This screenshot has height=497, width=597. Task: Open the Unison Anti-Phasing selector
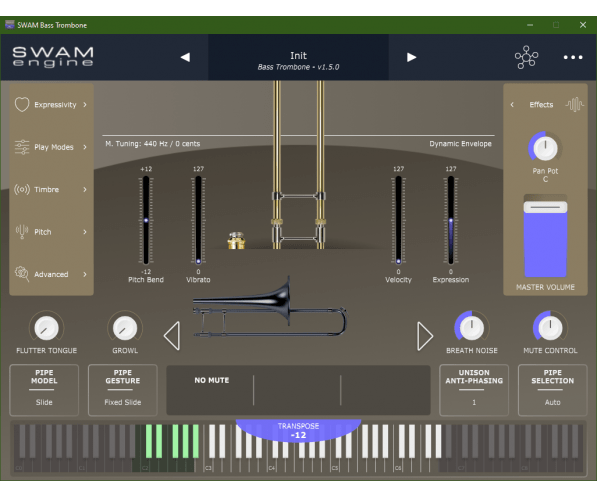[x=474, y=390]
